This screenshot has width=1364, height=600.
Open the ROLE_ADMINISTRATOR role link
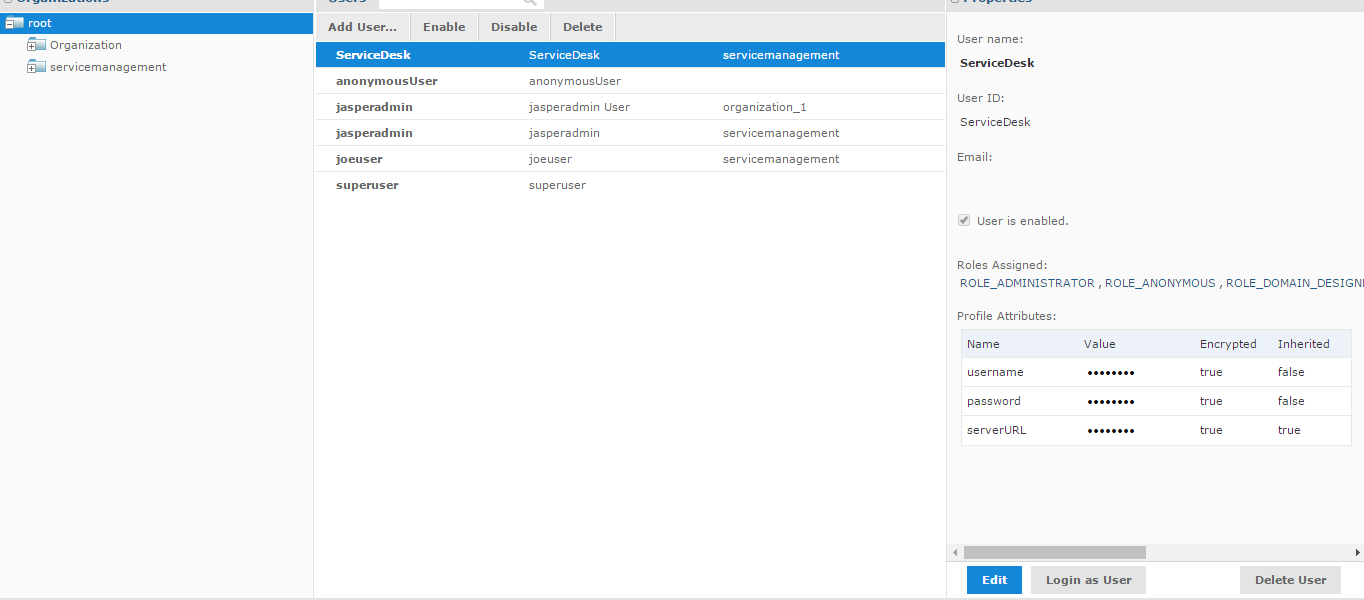pyautogui.click(x=1025, y=283)
